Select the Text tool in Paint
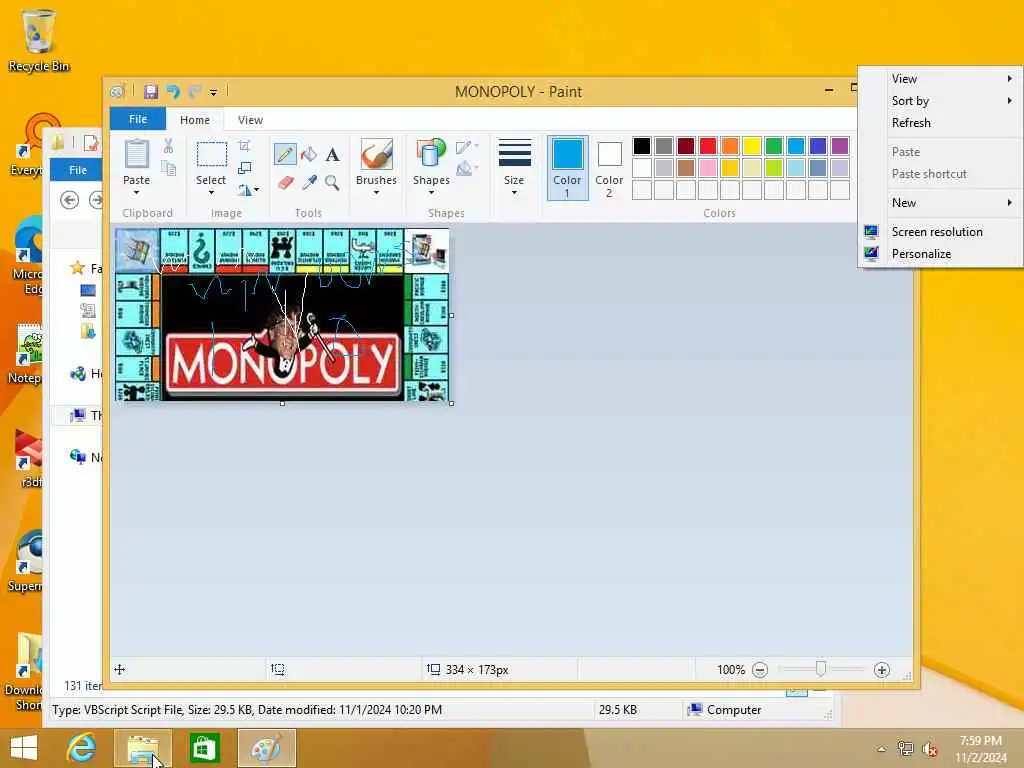Image resolution: width=1024 pixels, height=768 pixels. pos(332,155)
